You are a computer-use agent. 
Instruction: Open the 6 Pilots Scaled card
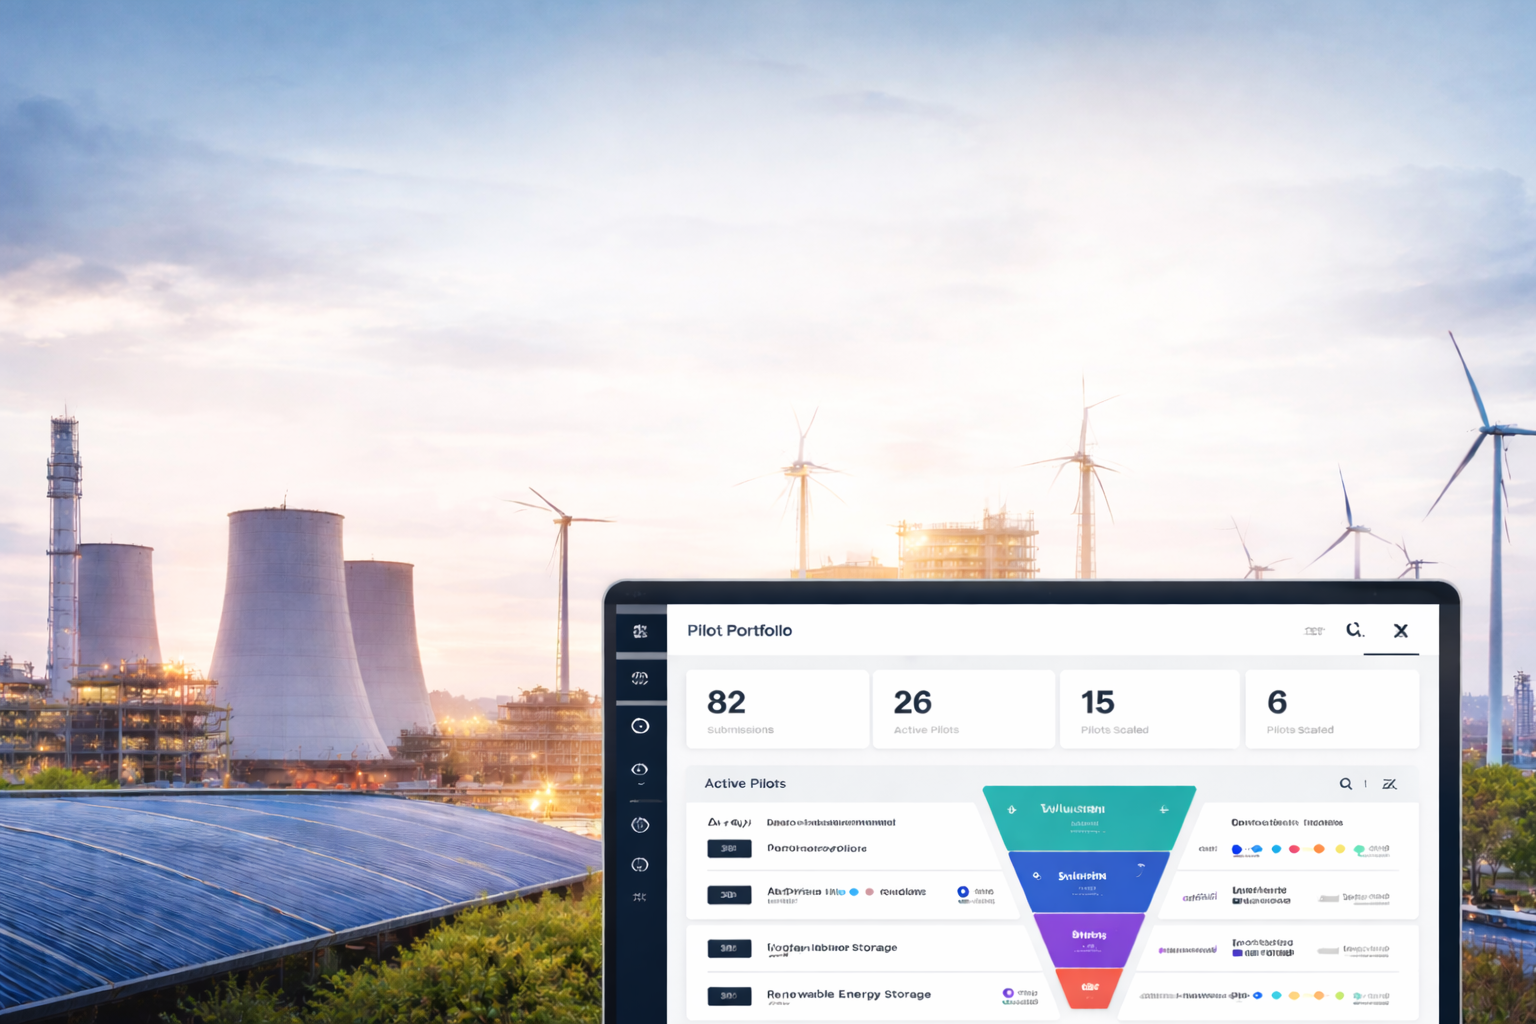(1332, 709)
